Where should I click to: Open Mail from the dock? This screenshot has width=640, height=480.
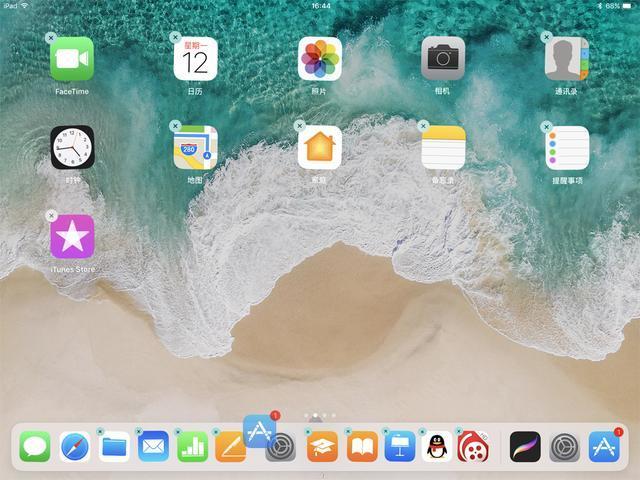(153, 447)
